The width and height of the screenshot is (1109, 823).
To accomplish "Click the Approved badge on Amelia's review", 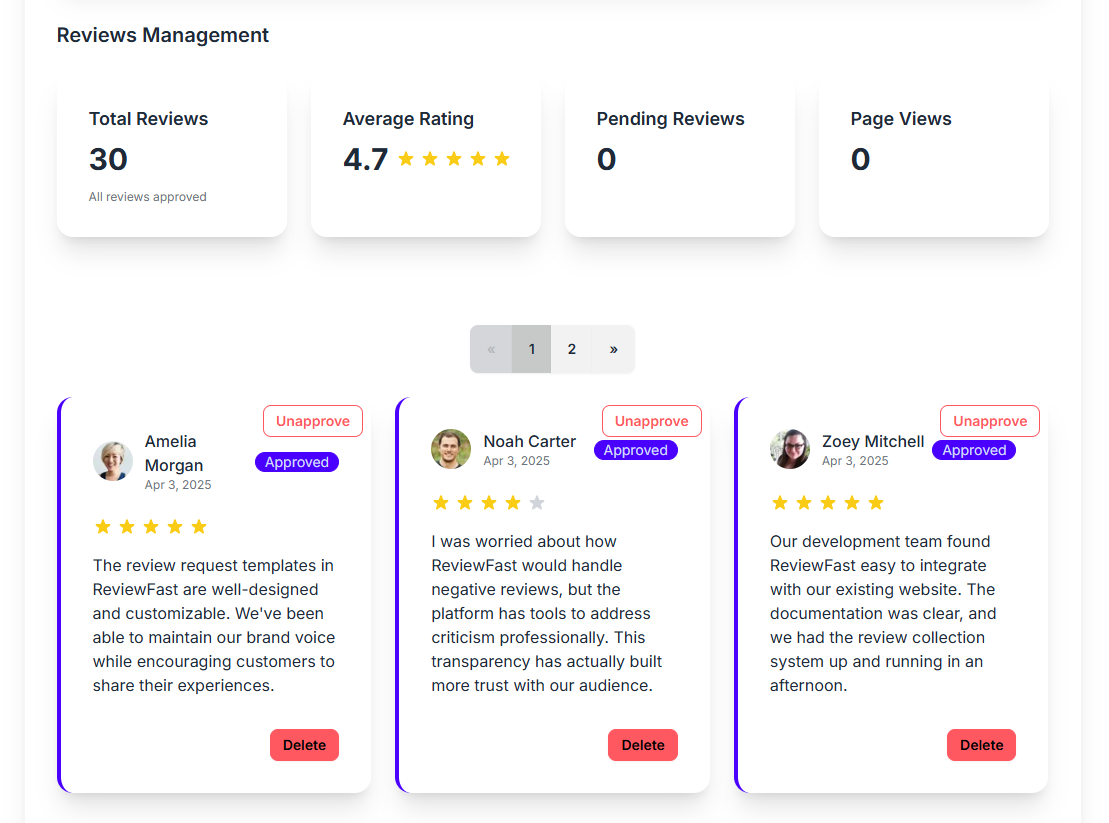I will [297, 462].
